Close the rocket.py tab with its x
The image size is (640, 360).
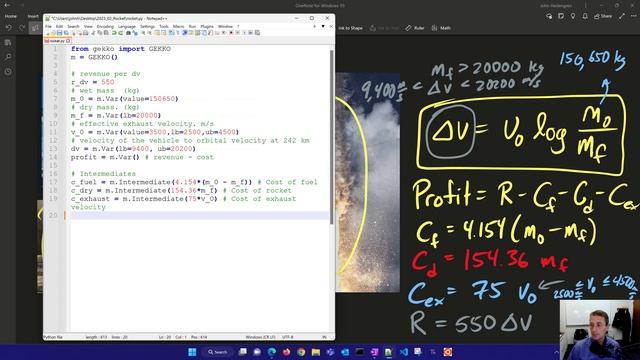point(68,41)
